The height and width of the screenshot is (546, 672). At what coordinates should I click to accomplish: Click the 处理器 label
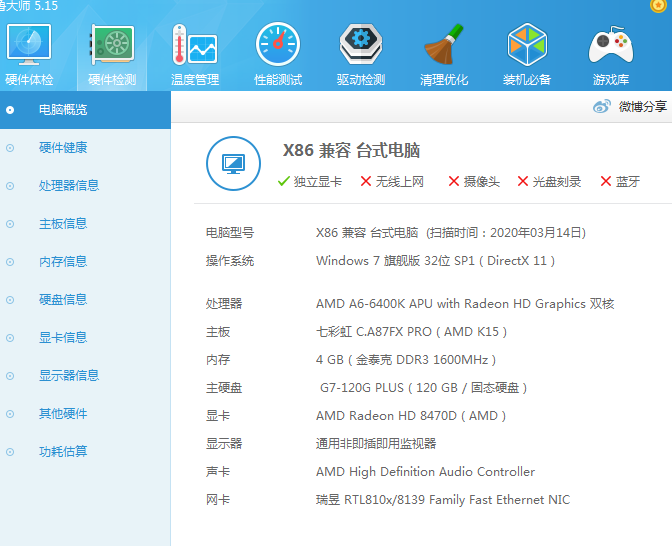coord(224,304)
